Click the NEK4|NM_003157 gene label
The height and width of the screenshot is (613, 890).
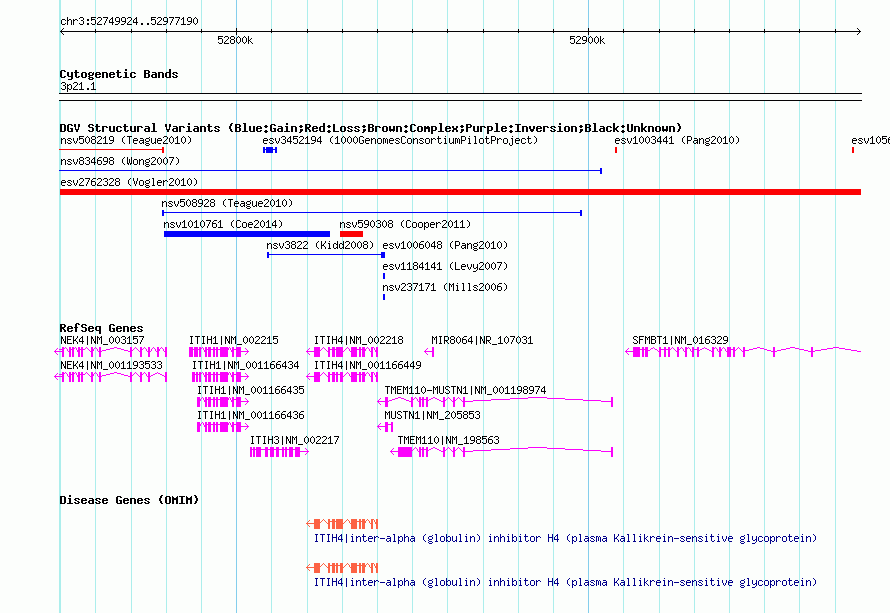pyautogui.click(x=102, y=340)
